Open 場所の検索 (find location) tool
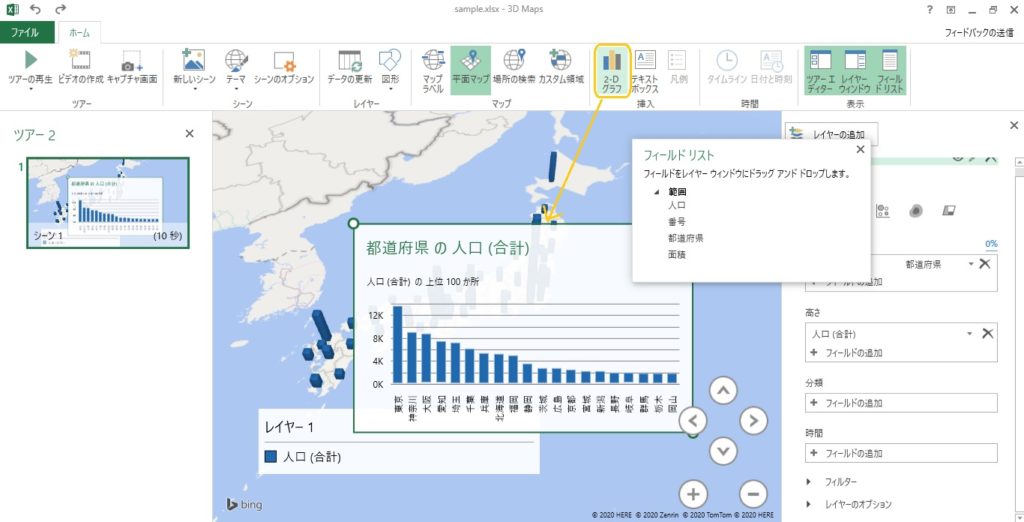The width and height of the screenshot is (1024, 522). pos(514,67)
